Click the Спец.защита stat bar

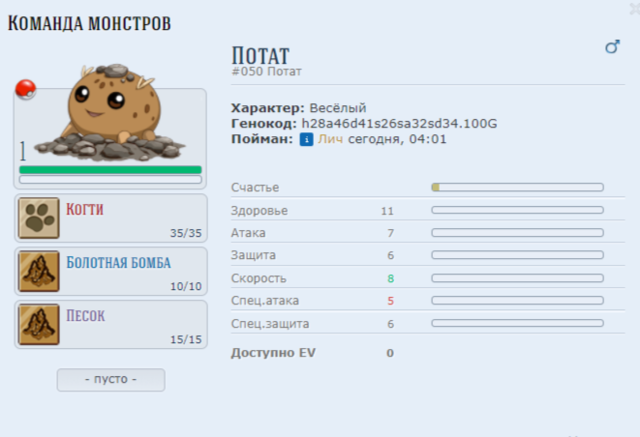[518, 323]
